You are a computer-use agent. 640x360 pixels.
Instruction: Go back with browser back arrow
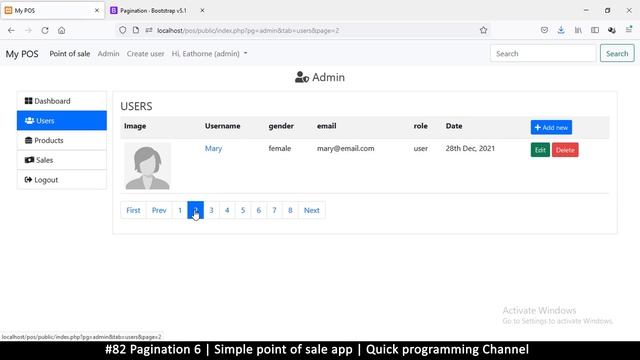tap(11, 30)
